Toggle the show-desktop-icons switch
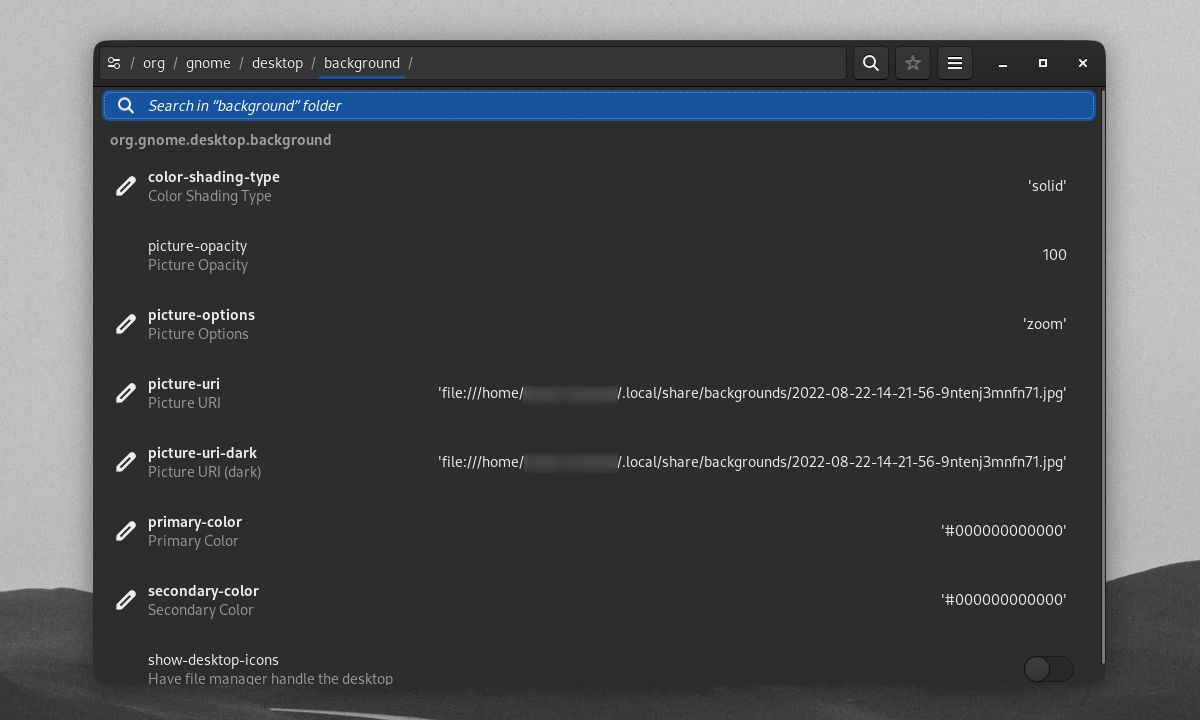This screenshot has width=1200, height=720. click(x=1048, y=669)
